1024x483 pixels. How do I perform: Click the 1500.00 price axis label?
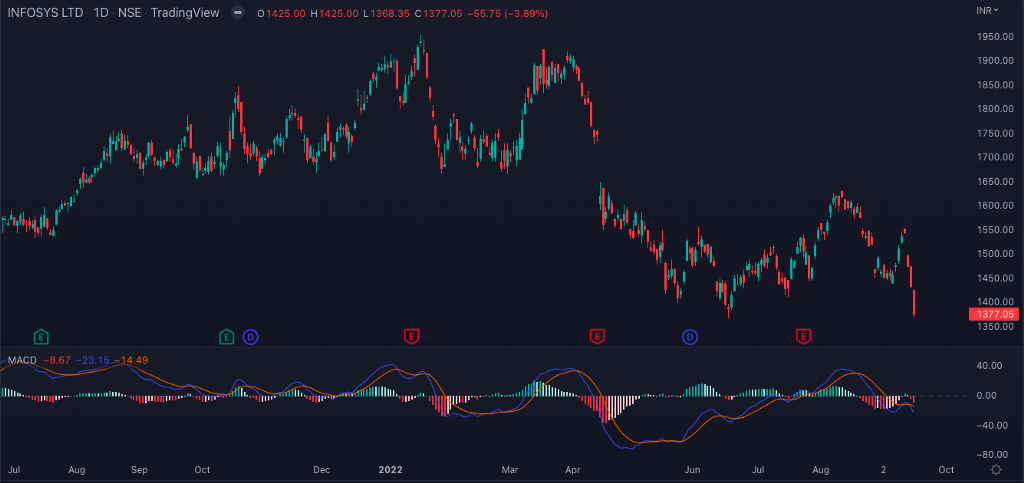(995, 254)
